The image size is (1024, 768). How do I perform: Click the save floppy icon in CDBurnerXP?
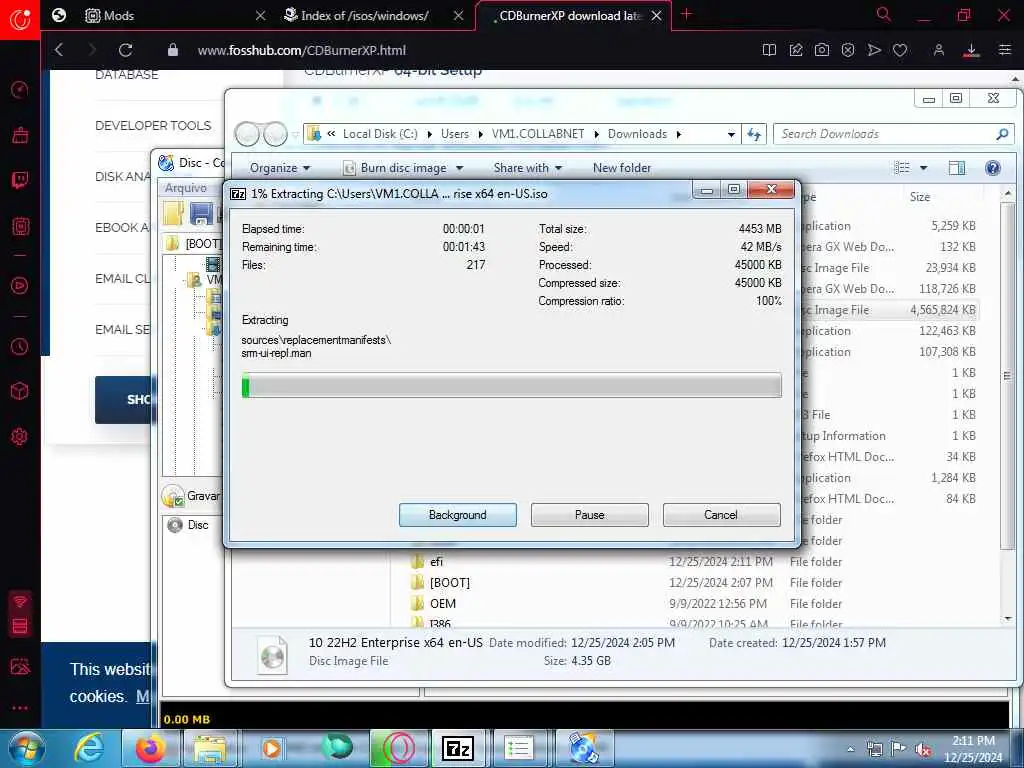201,214
